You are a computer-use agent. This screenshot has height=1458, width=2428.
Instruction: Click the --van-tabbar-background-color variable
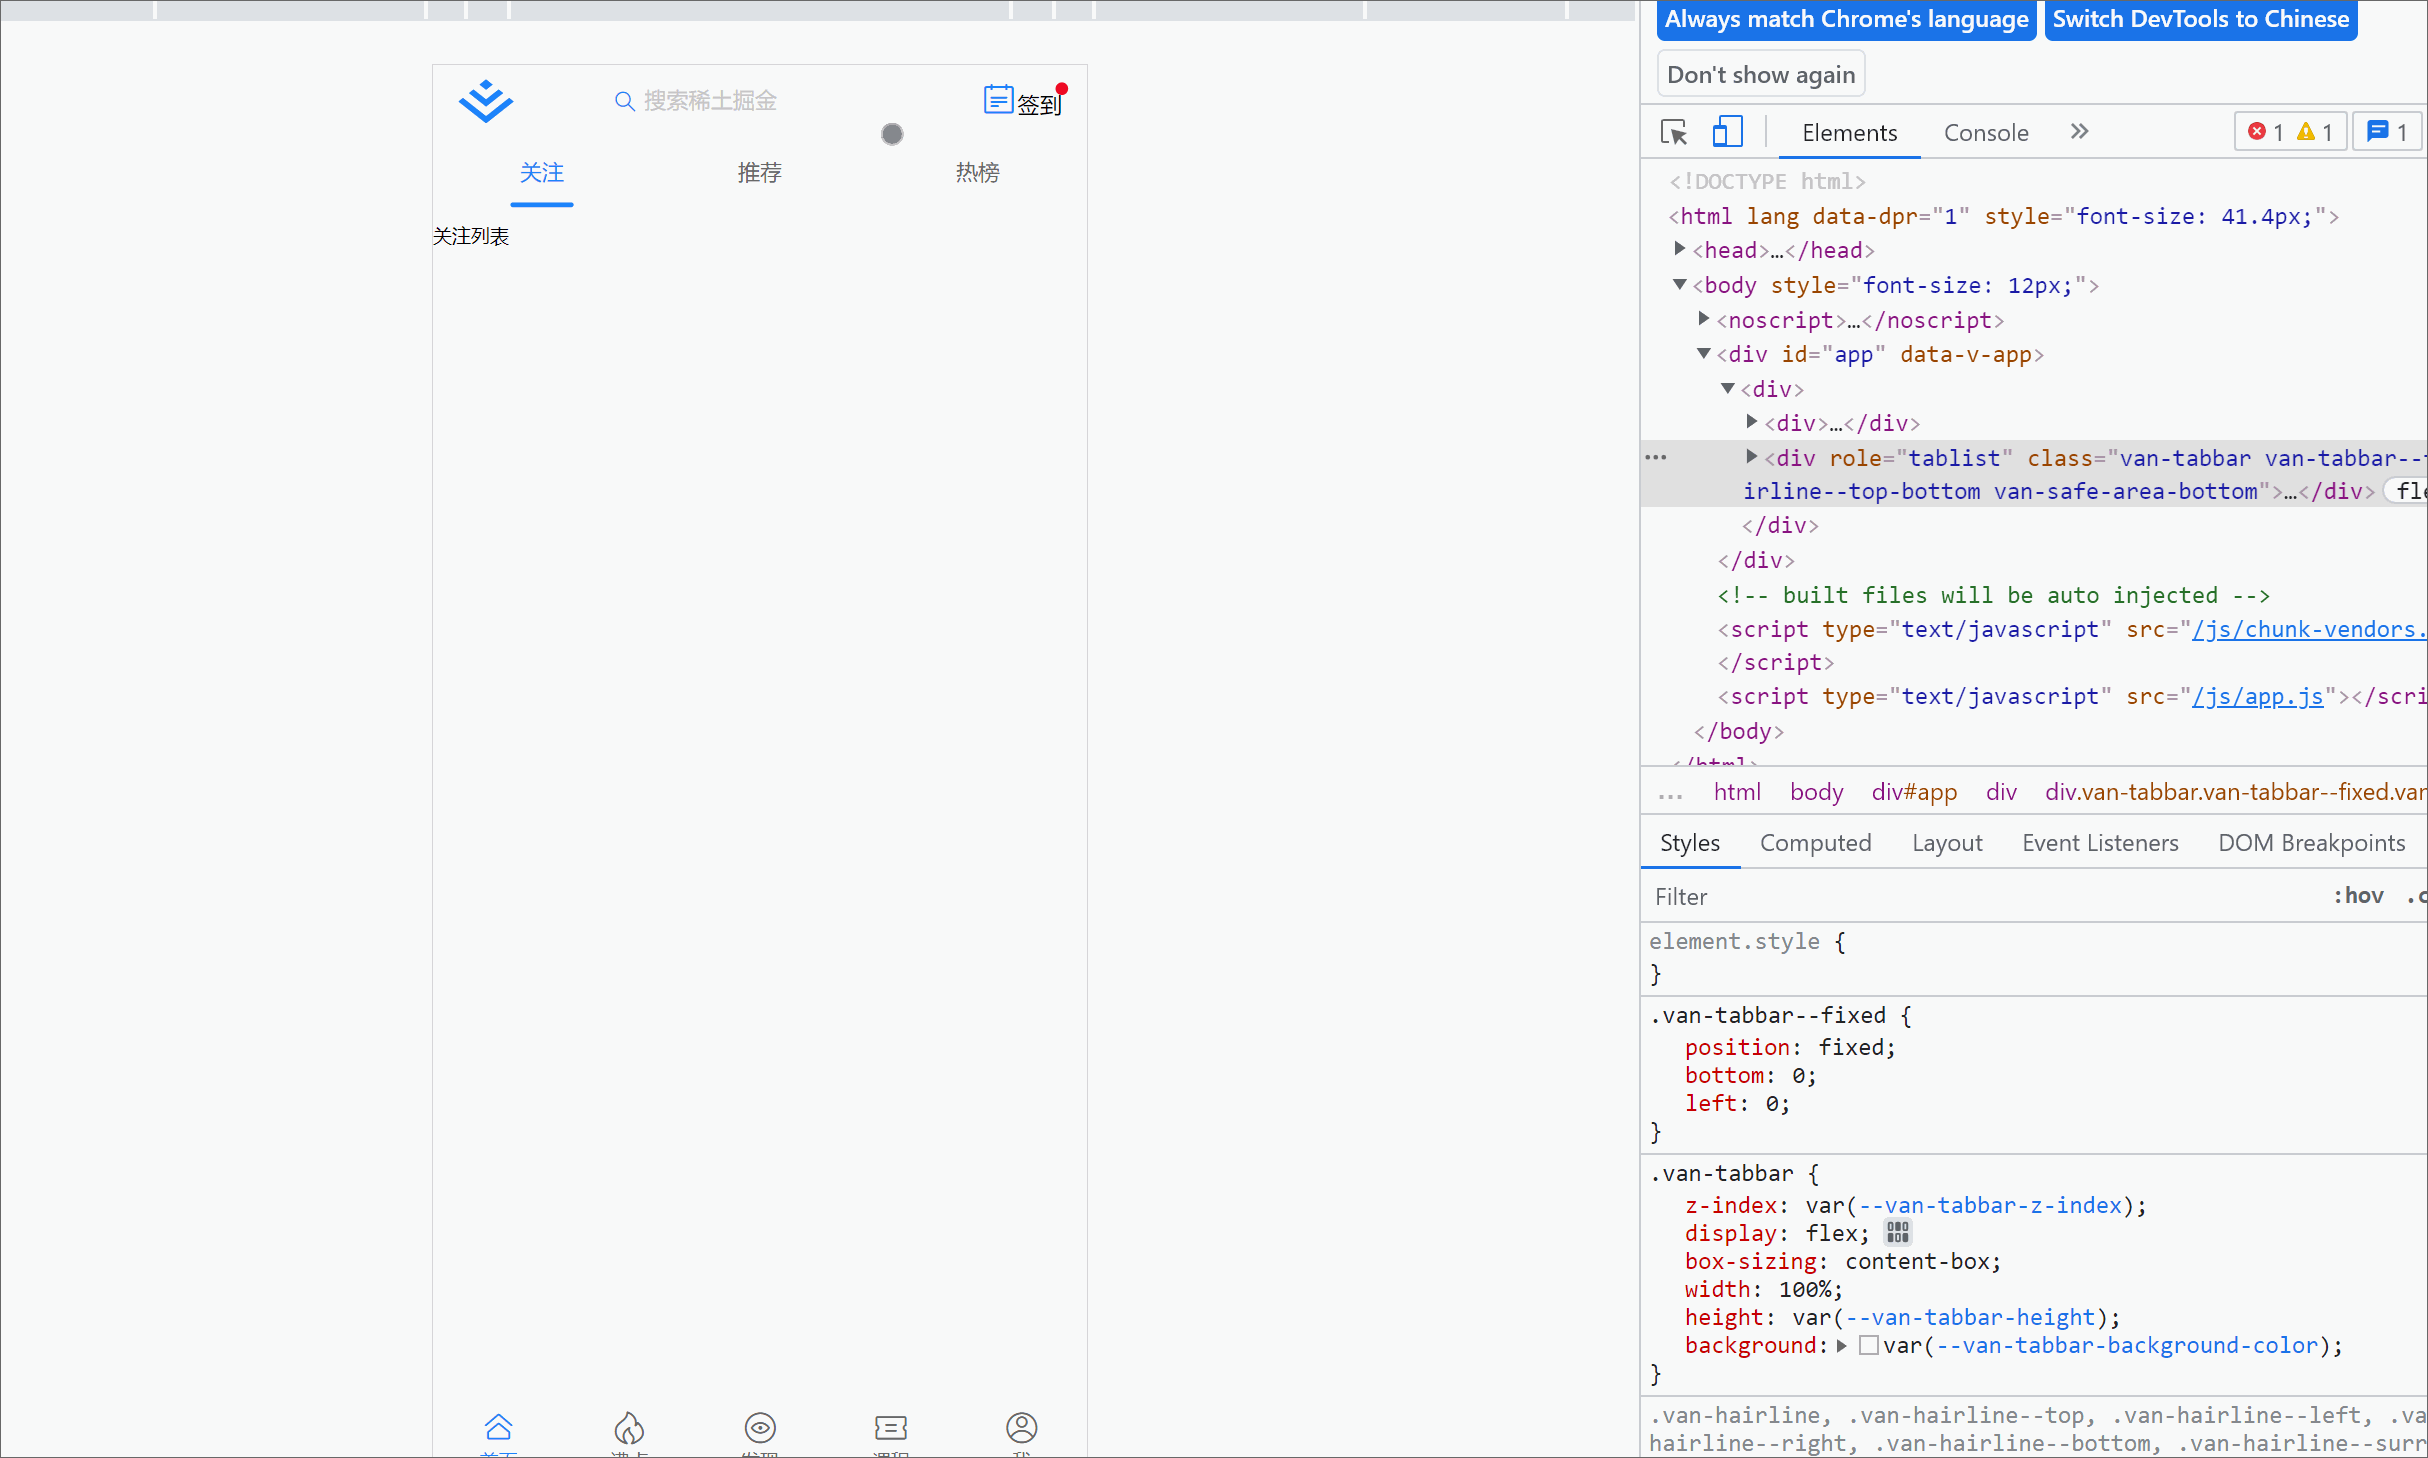click(2127, 1345)
